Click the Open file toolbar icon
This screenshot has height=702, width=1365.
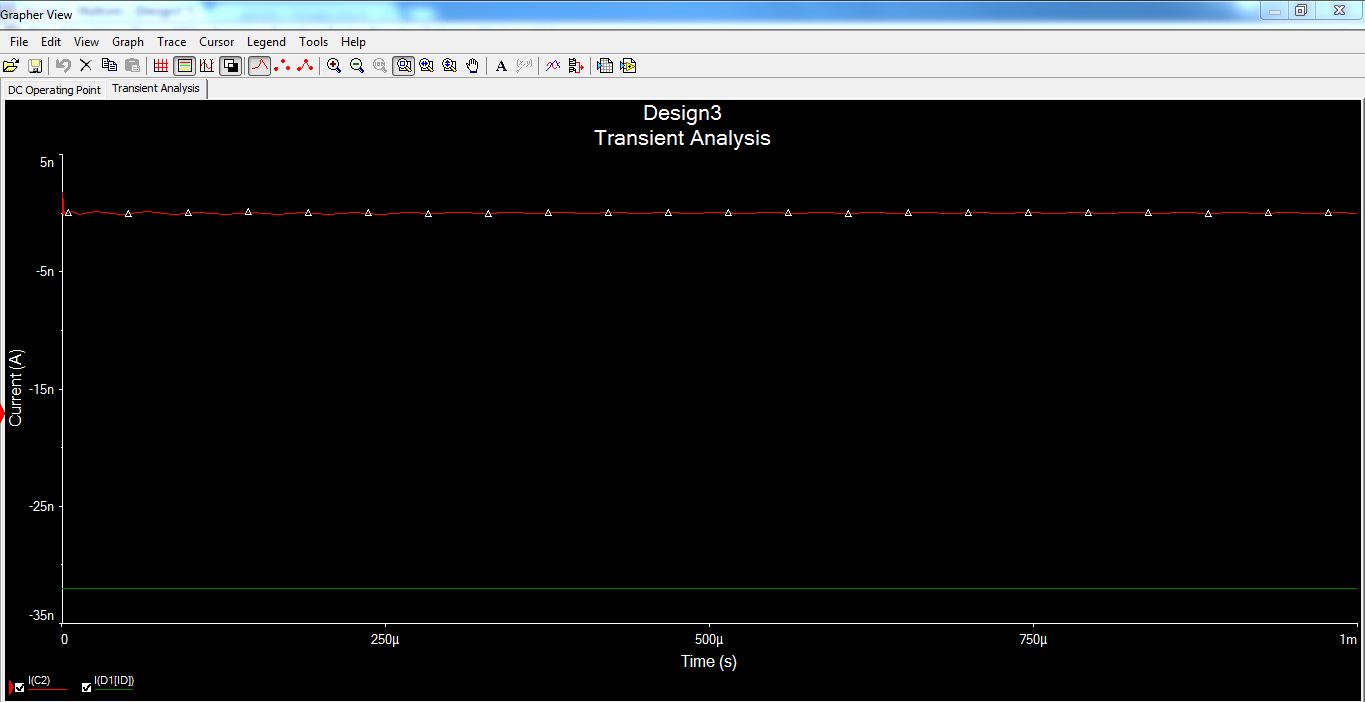[x=11, y=66]
